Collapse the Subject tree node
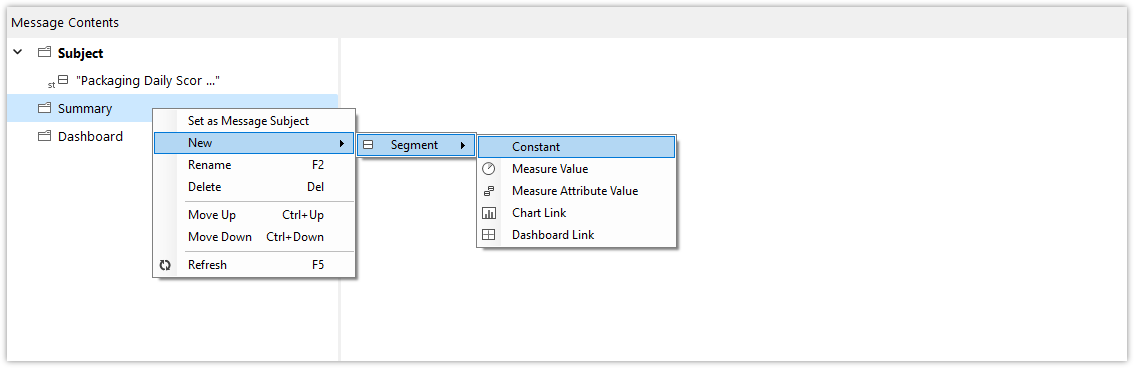The width and height of the screenshot is (1134, 368). (x=18, y=52)
